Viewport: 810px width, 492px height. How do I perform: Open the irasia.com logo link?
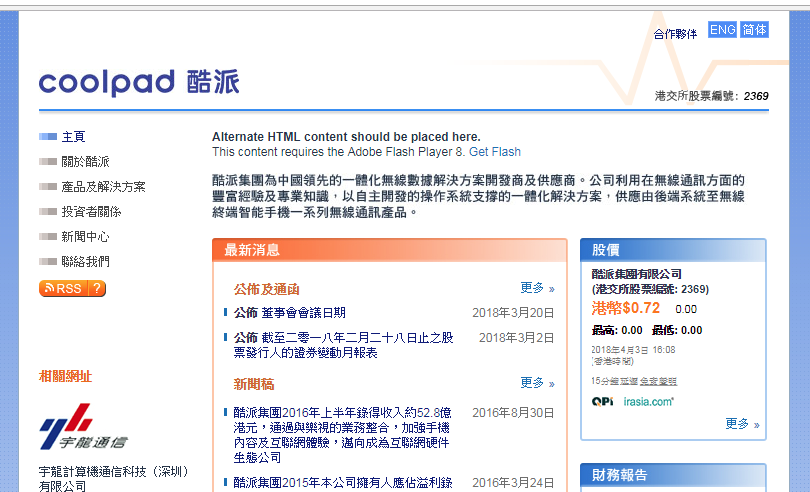650,402
